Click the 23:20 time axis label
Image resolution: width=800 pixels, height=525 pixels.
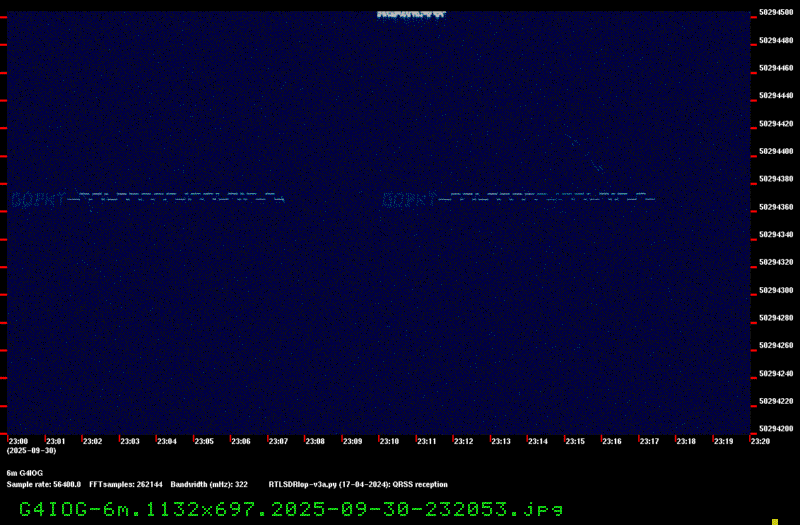pyautogui.click(x=760, y=441)
